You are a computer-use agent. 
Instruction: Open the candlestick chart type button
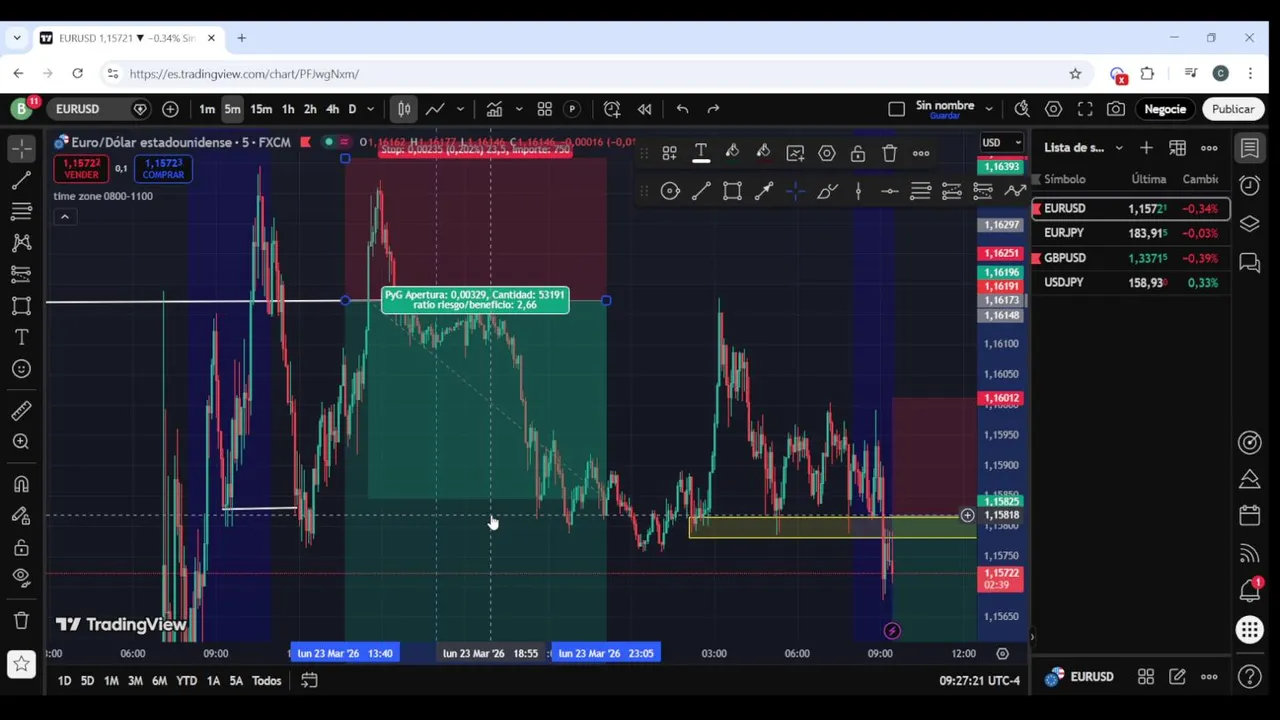404,109
